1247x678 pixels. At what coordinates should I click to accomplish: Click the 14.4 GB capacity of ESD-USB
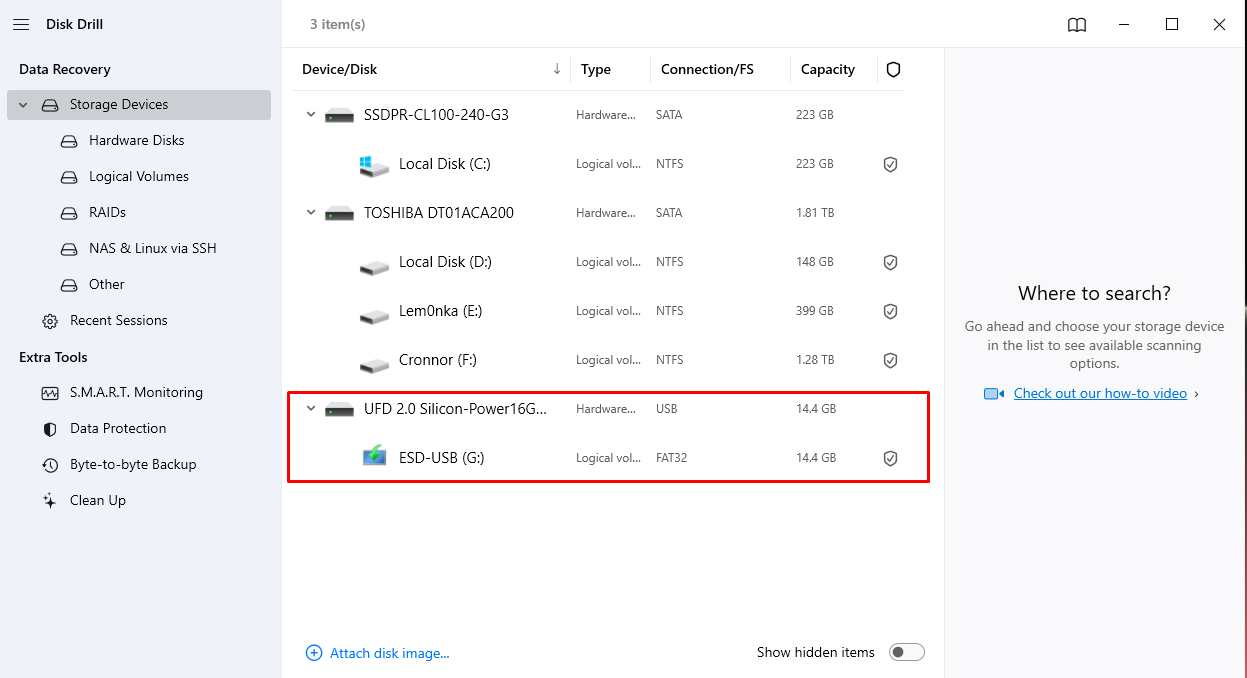(x=816, y=458)
